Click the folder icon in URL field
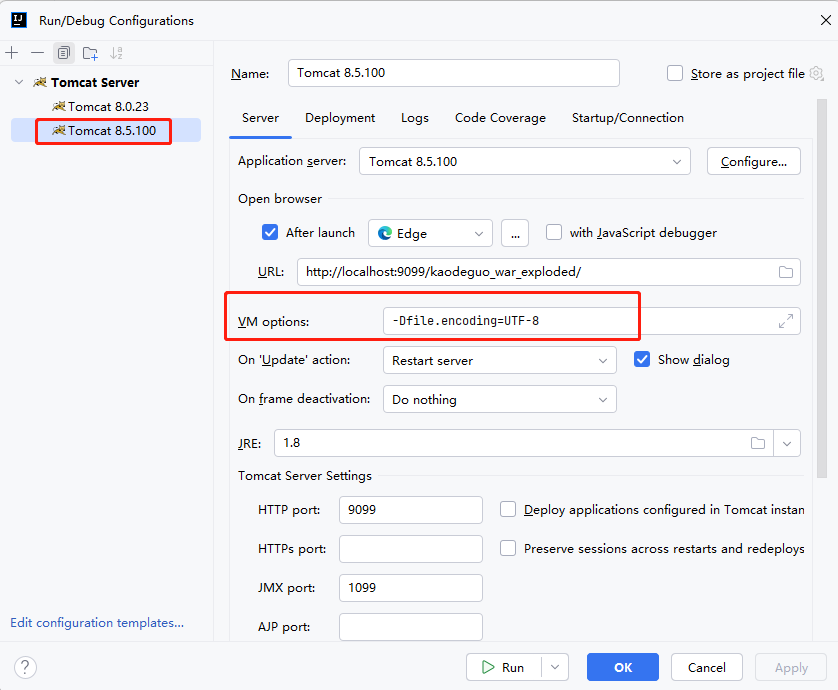Image resolution: width=838 pixels, height=690 pixels. click(x=786, y=272)
